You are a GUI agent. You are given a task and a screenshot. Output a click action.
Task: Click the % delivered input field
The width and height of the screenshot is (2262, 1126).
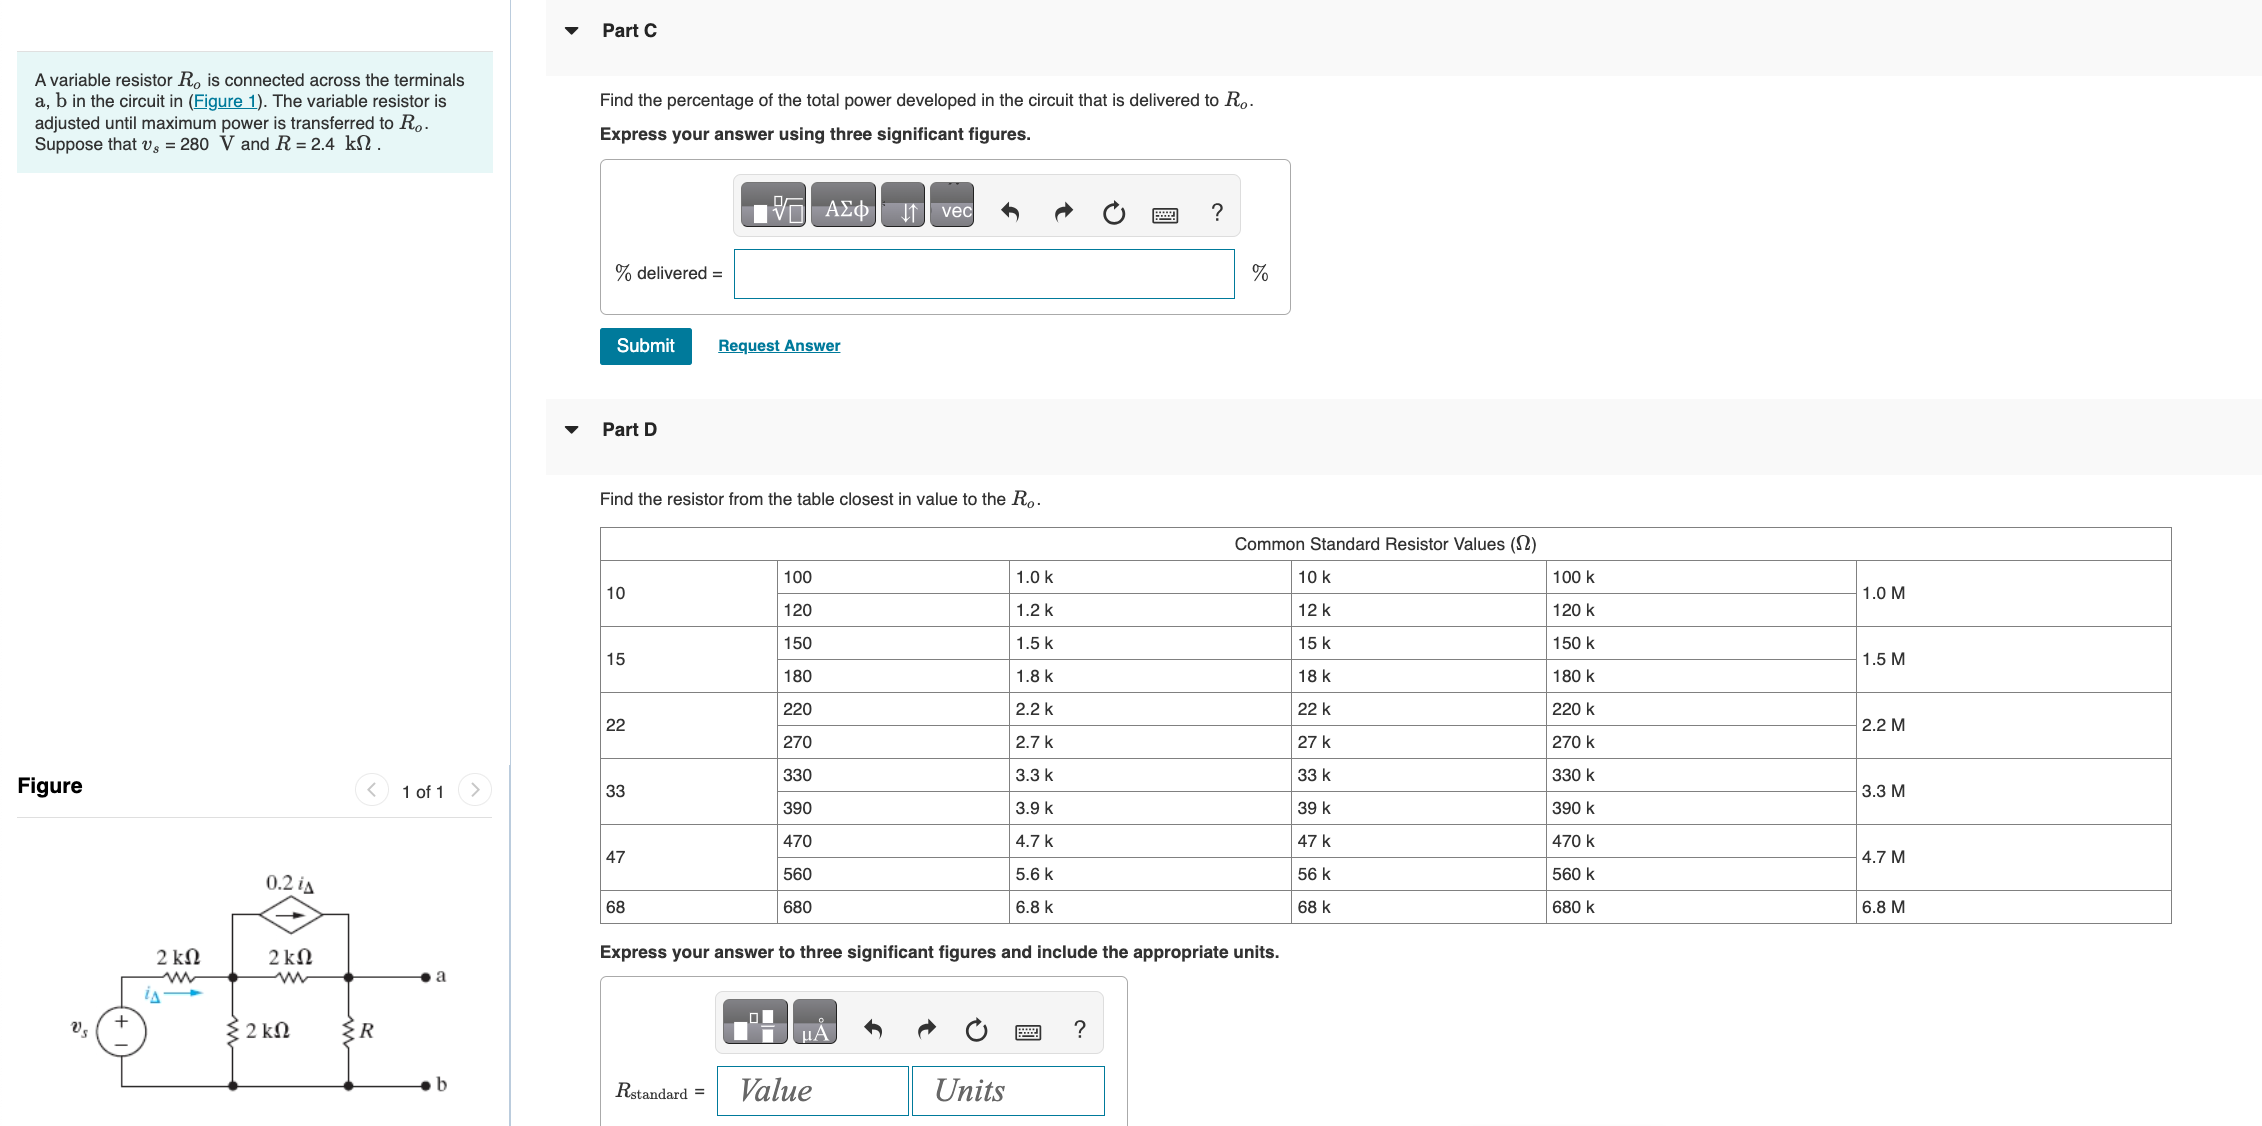(984, 273)
